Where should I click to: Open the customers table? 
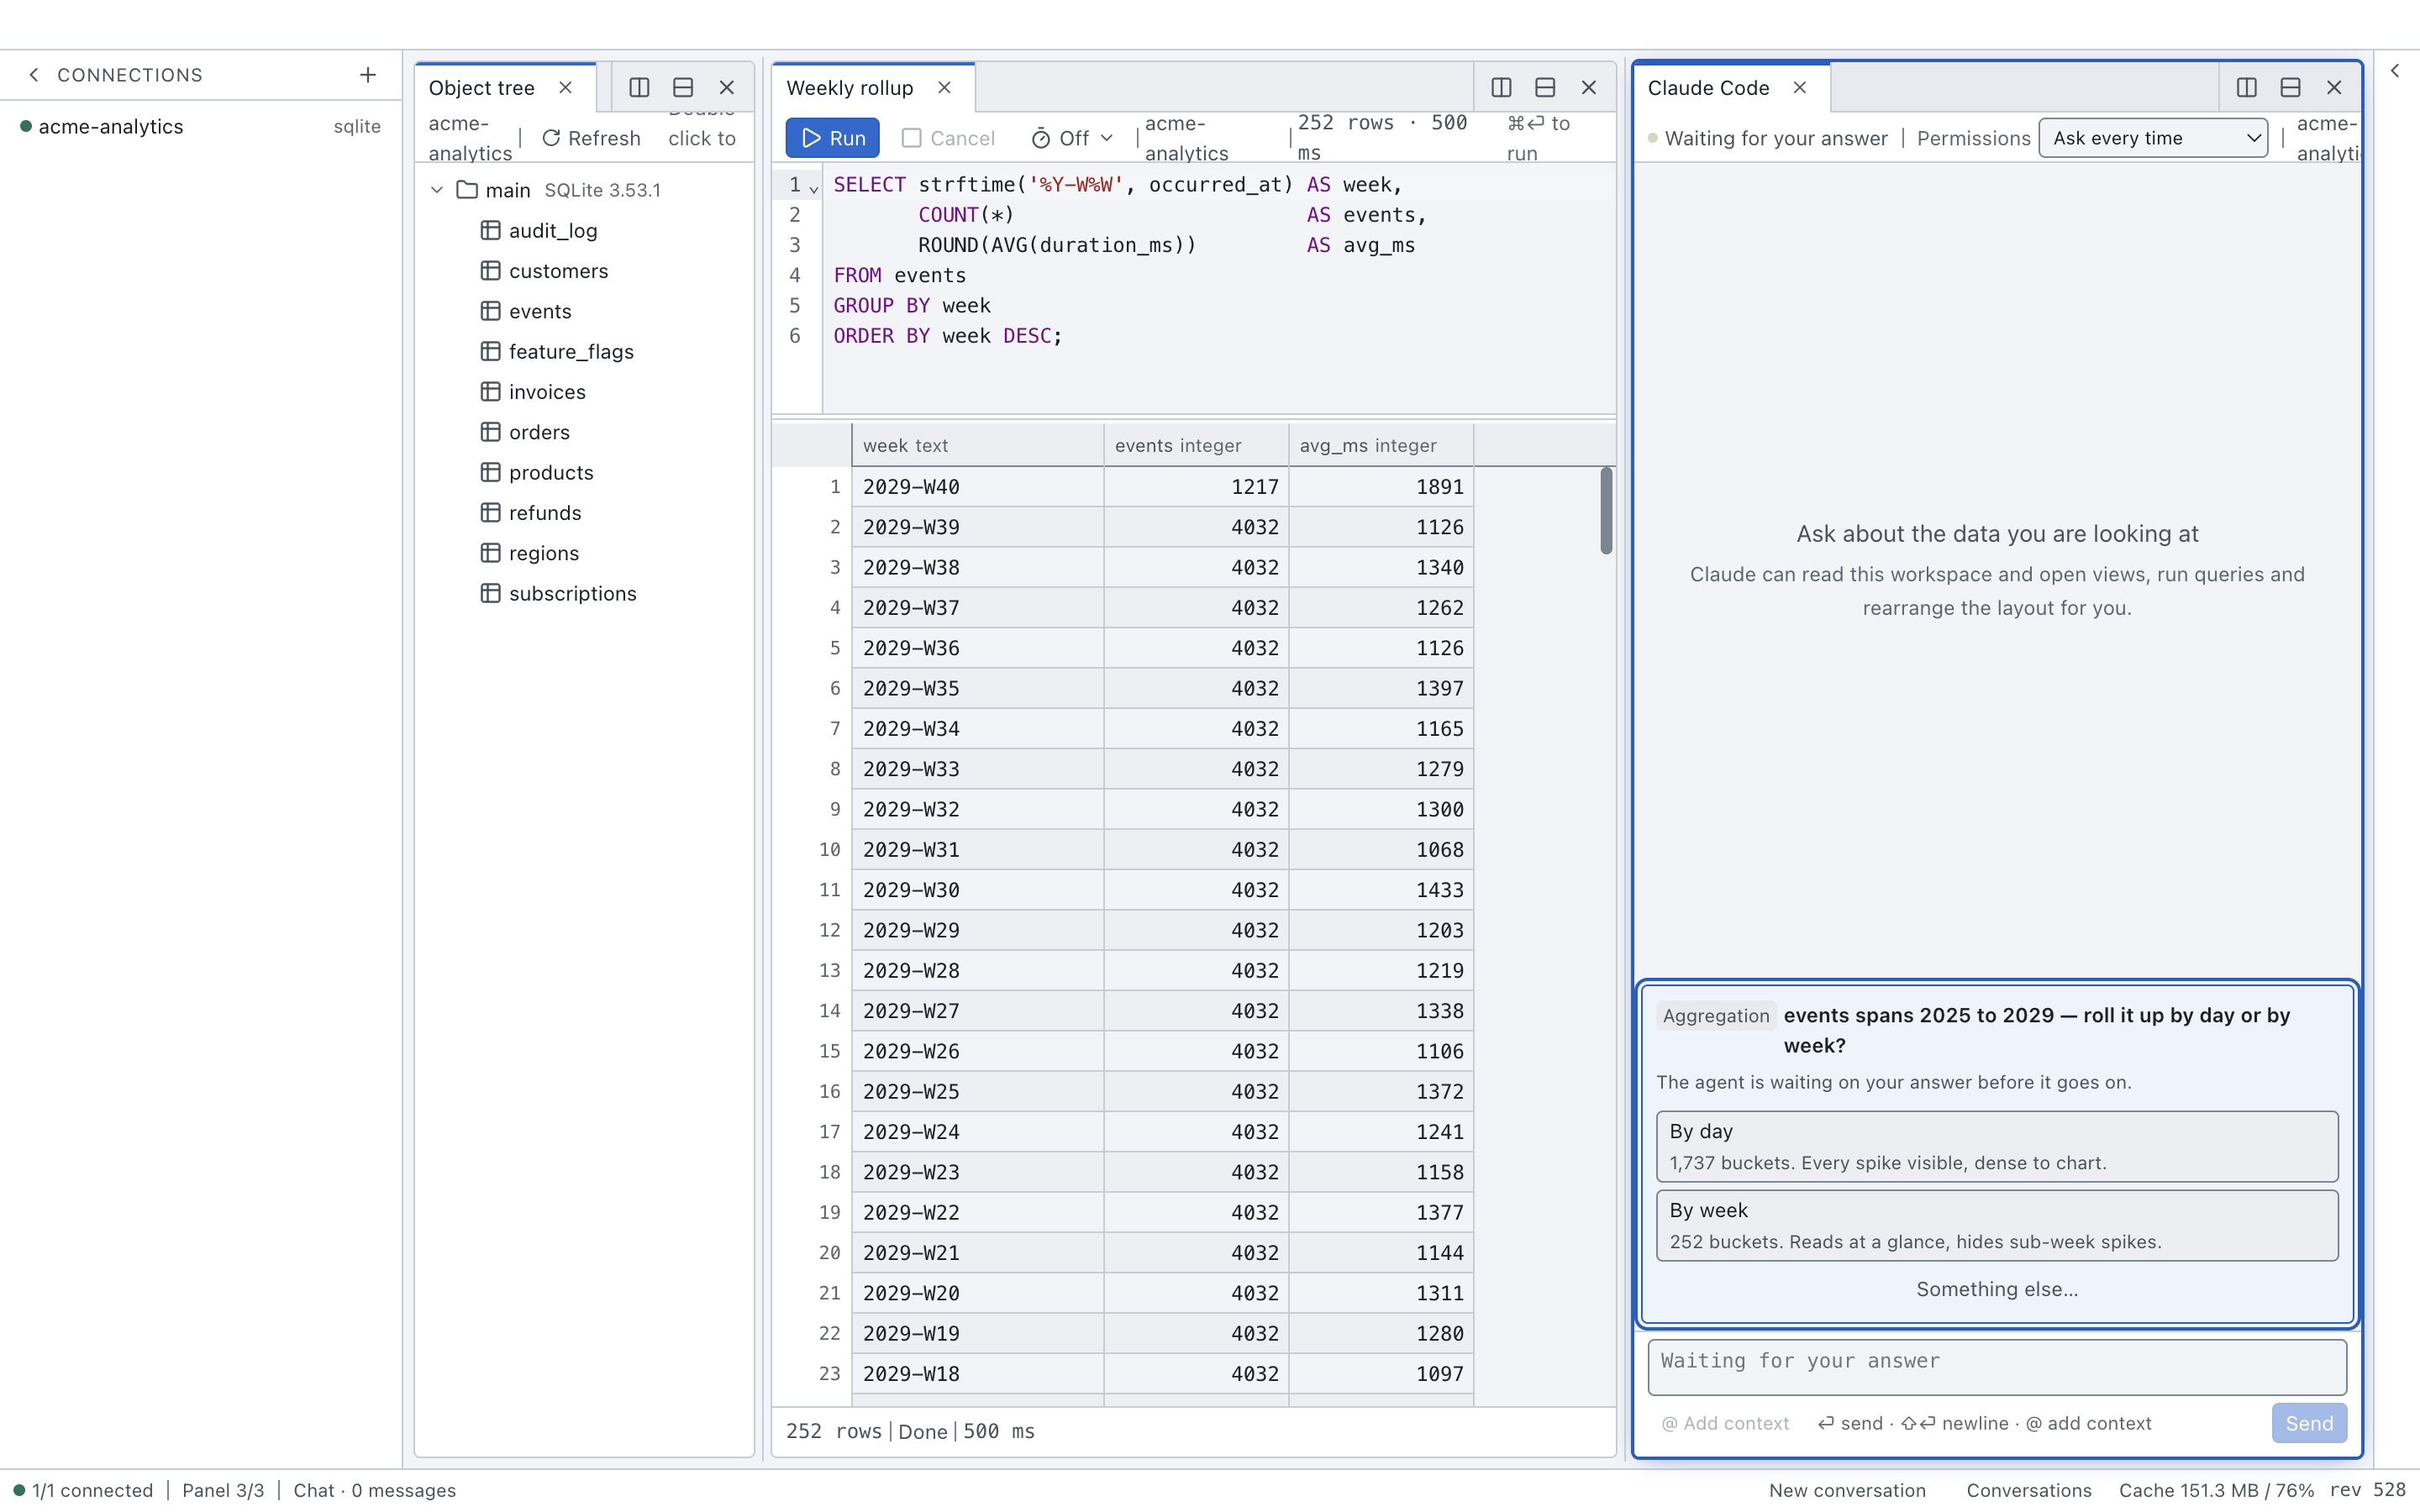click(x=558, y=271)
